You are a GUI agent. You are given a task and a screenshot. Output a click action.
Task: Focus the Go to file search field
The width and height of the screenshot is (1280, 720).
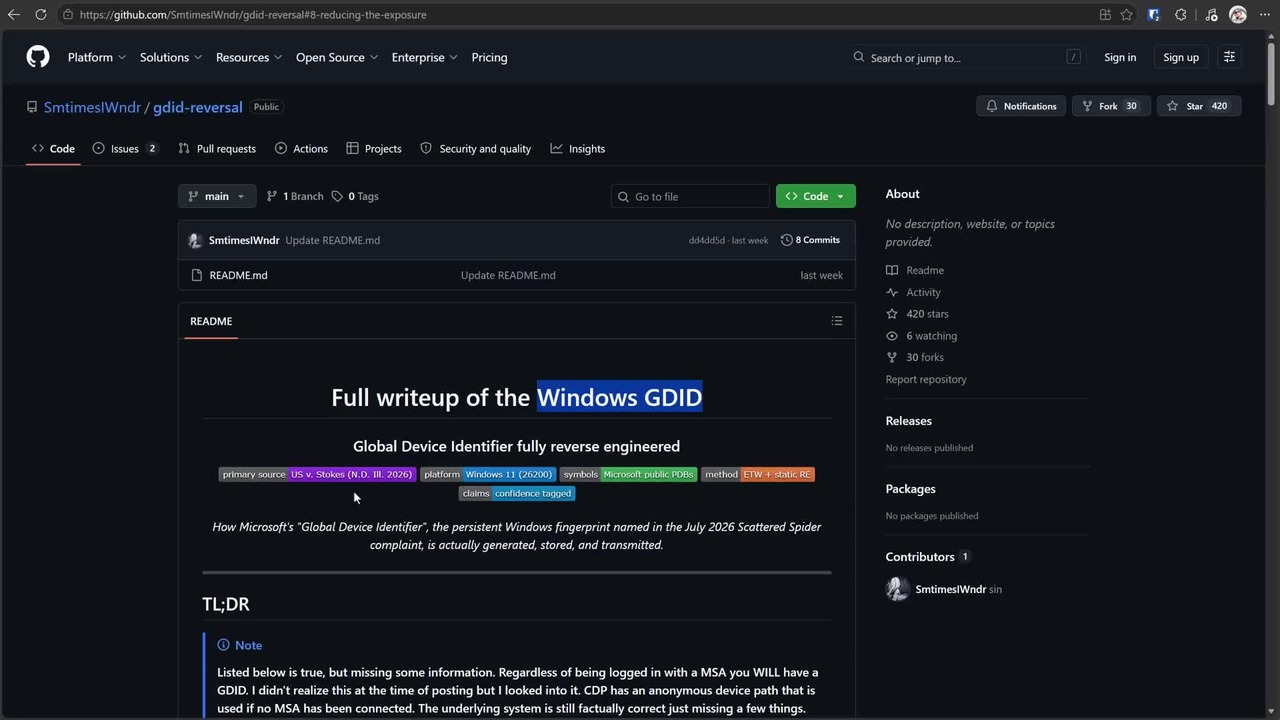pos(690,196)
